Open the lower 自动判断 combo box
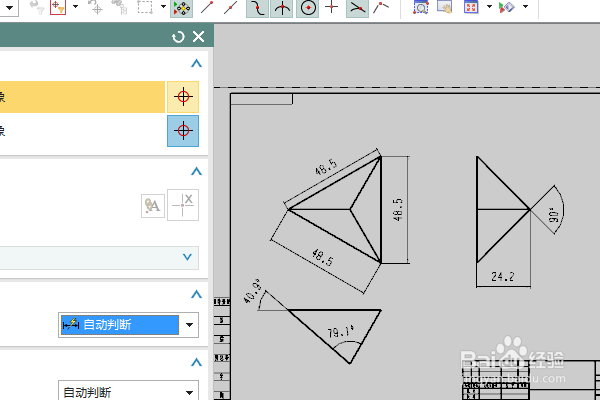 tap(129, 391)
